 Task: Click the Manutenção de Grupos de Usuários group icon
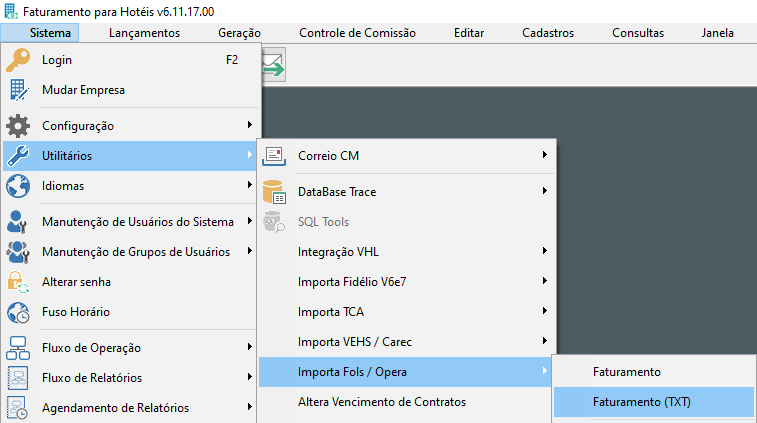[18, 252]
